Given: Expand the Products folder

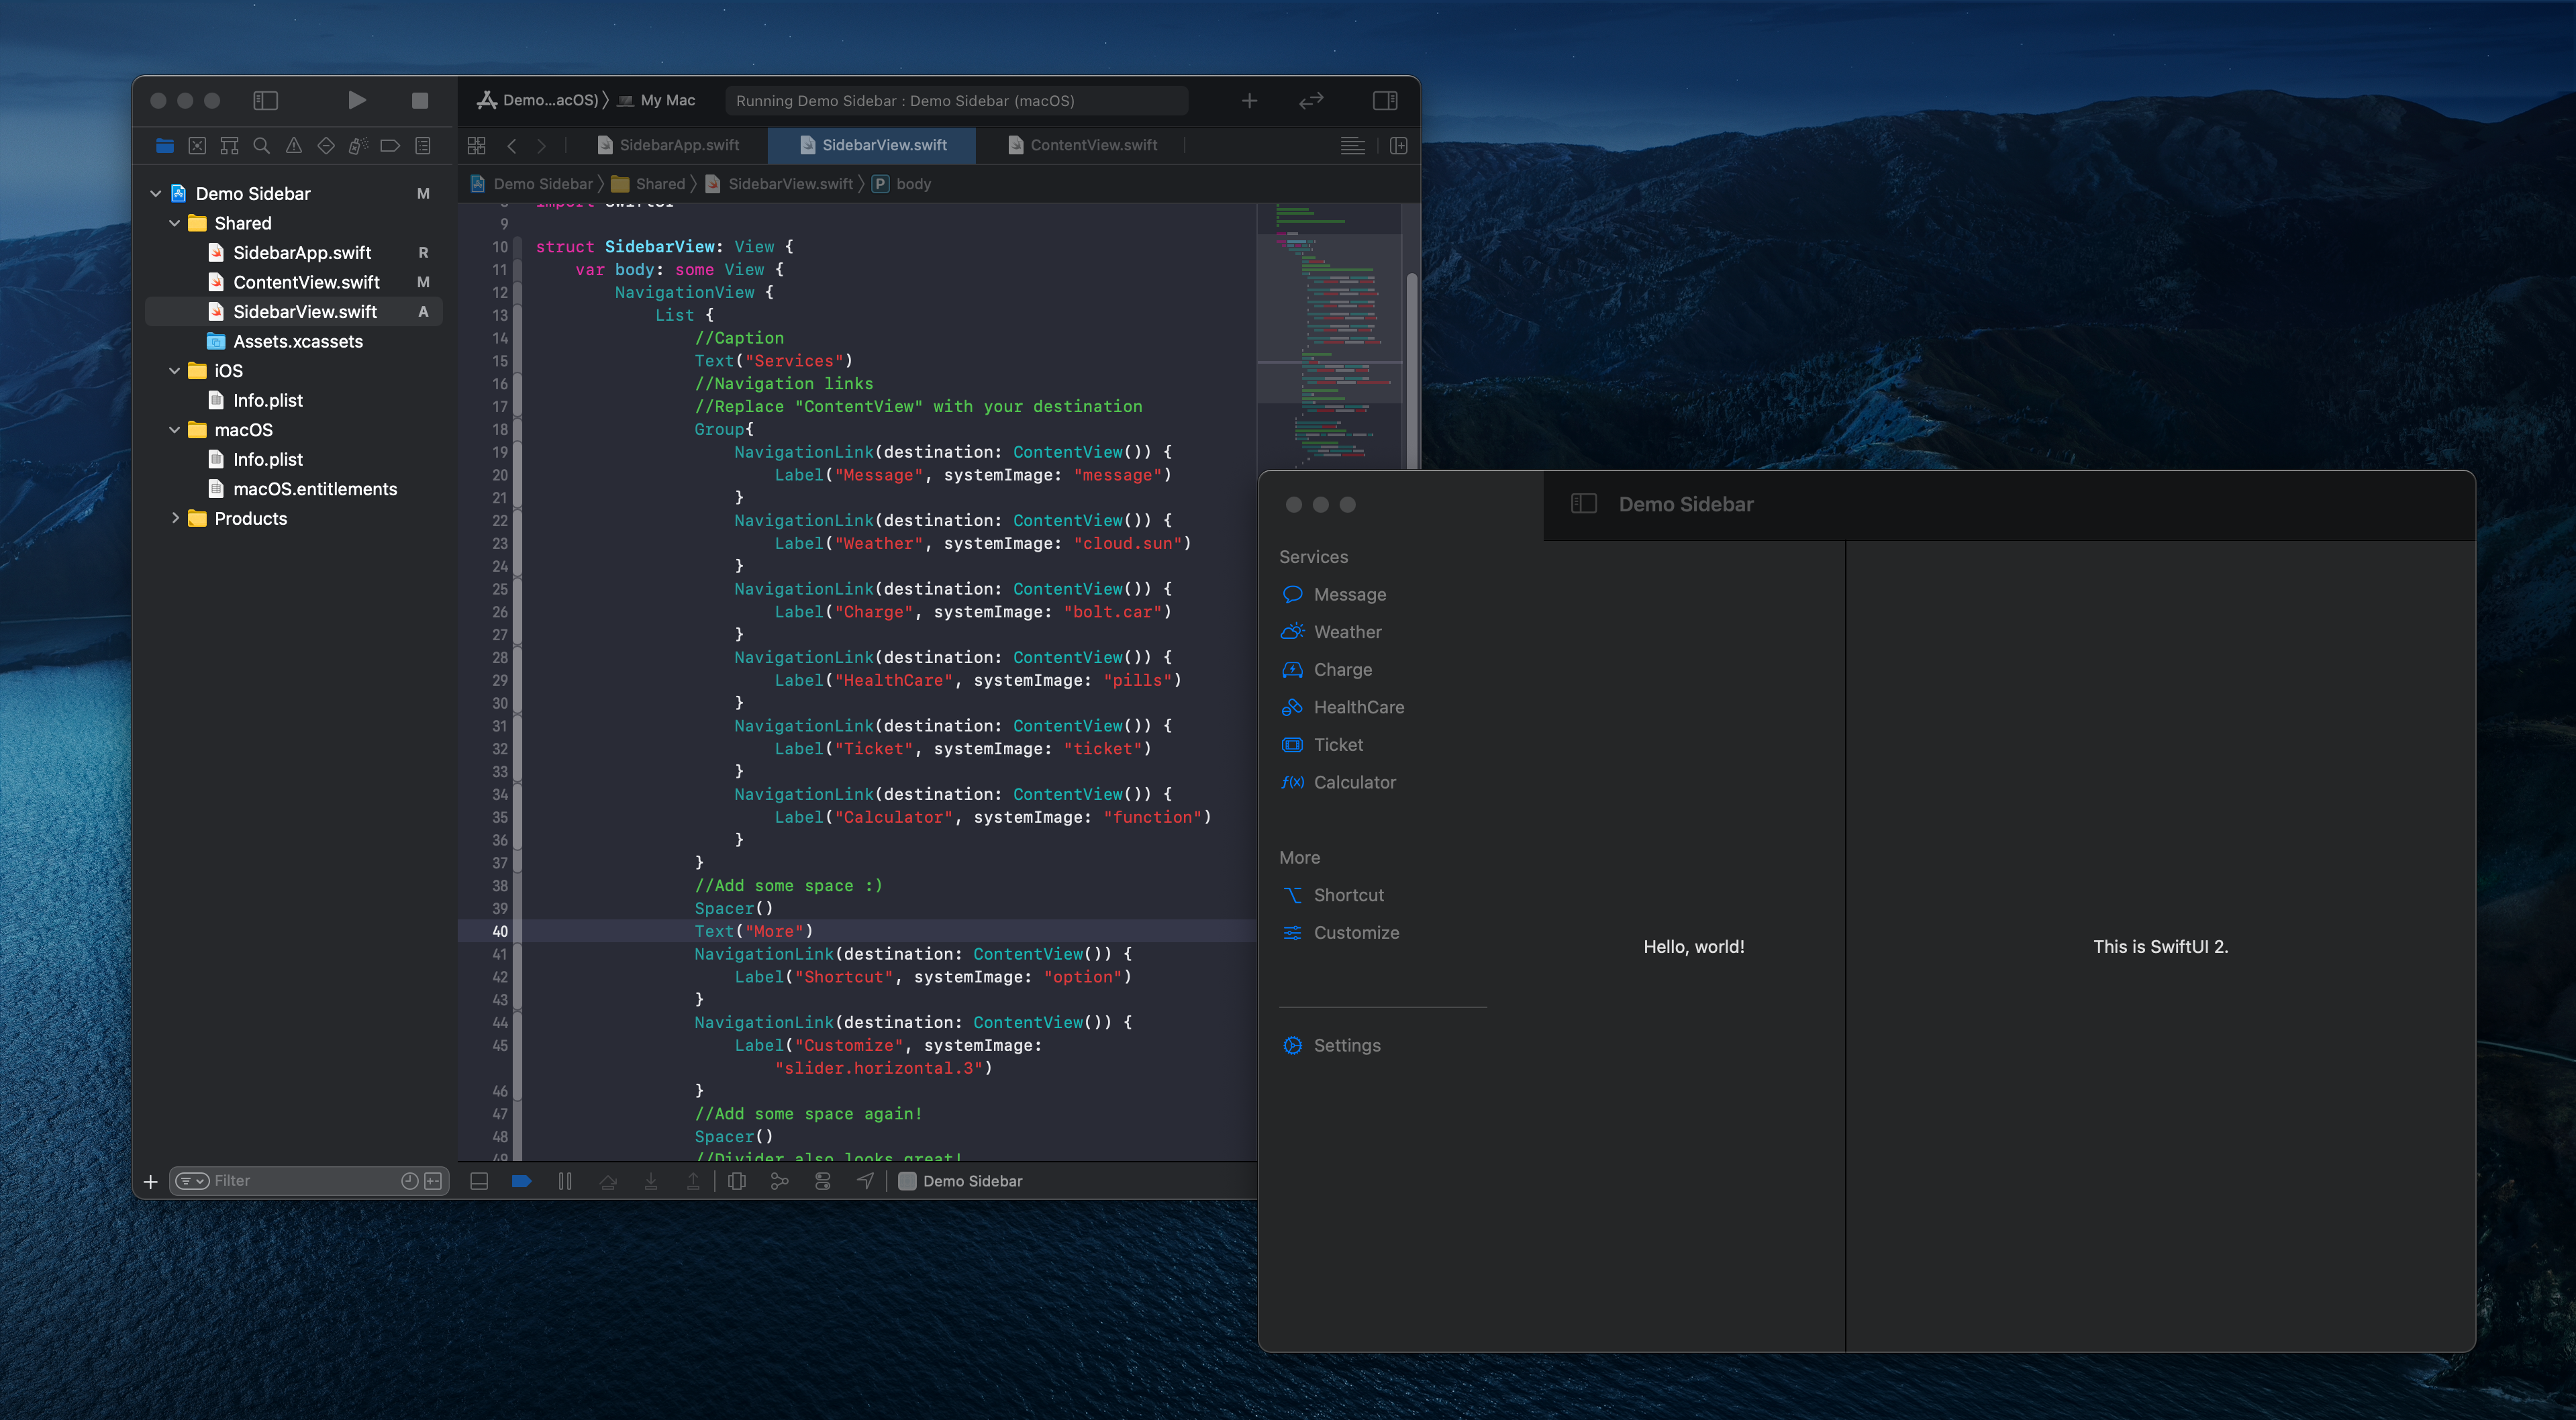Looking at the screenshot, I should 175,518.
